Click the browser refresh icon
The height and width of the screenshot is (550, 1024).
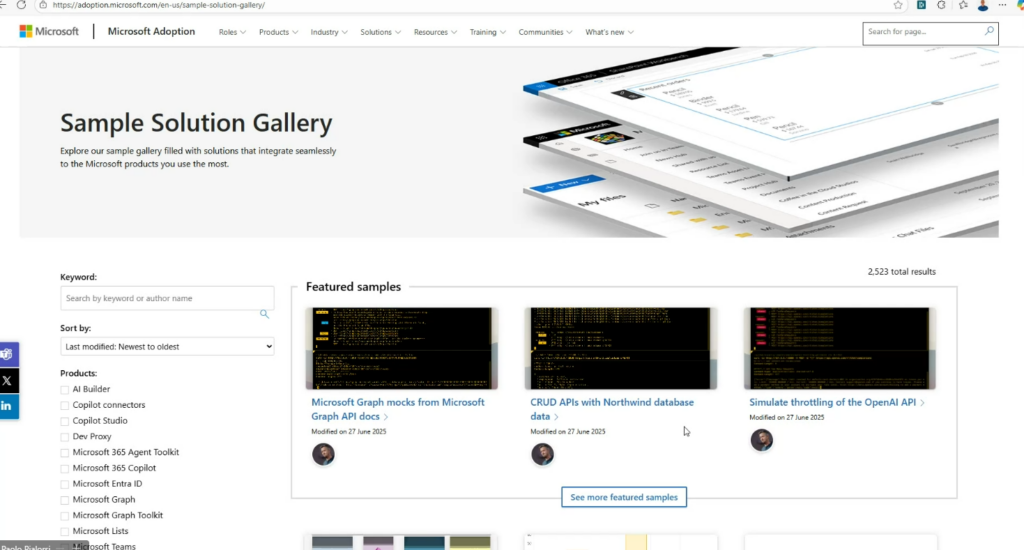click(21, 5)
